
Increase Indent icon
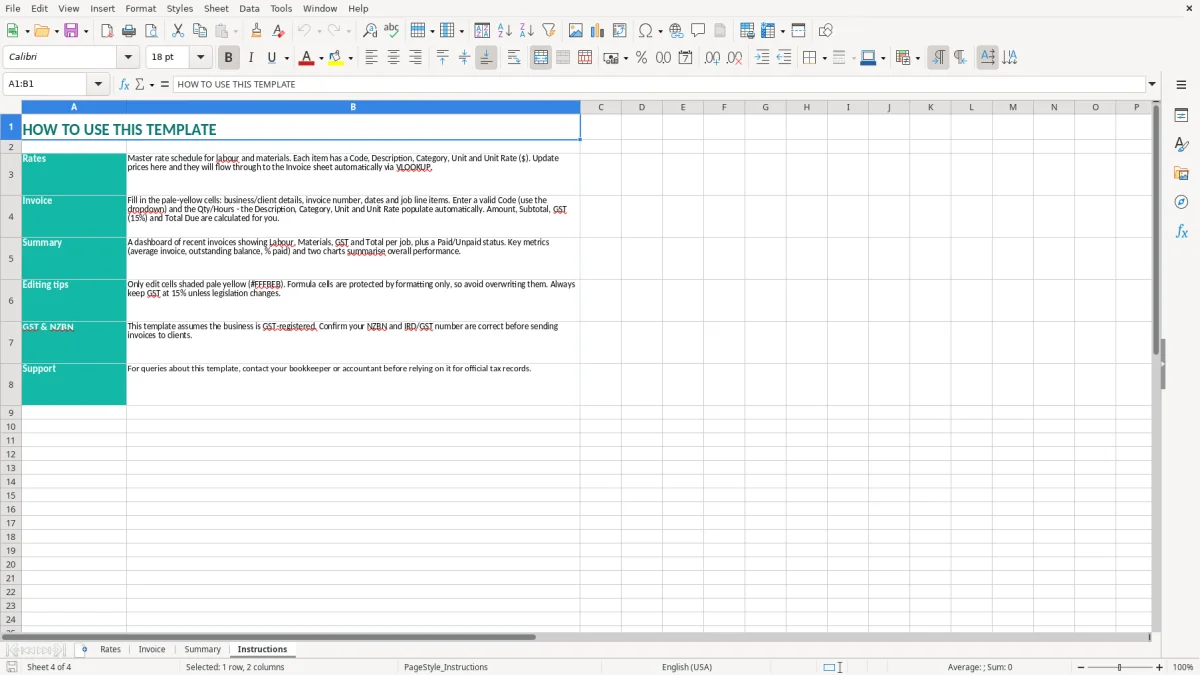click(762, 58)
